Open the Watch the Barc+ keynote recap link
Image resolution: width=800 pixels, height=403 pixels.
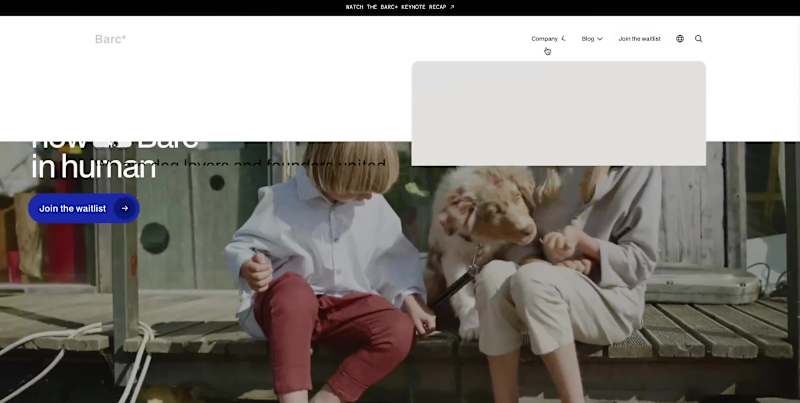tap(399, 7)
